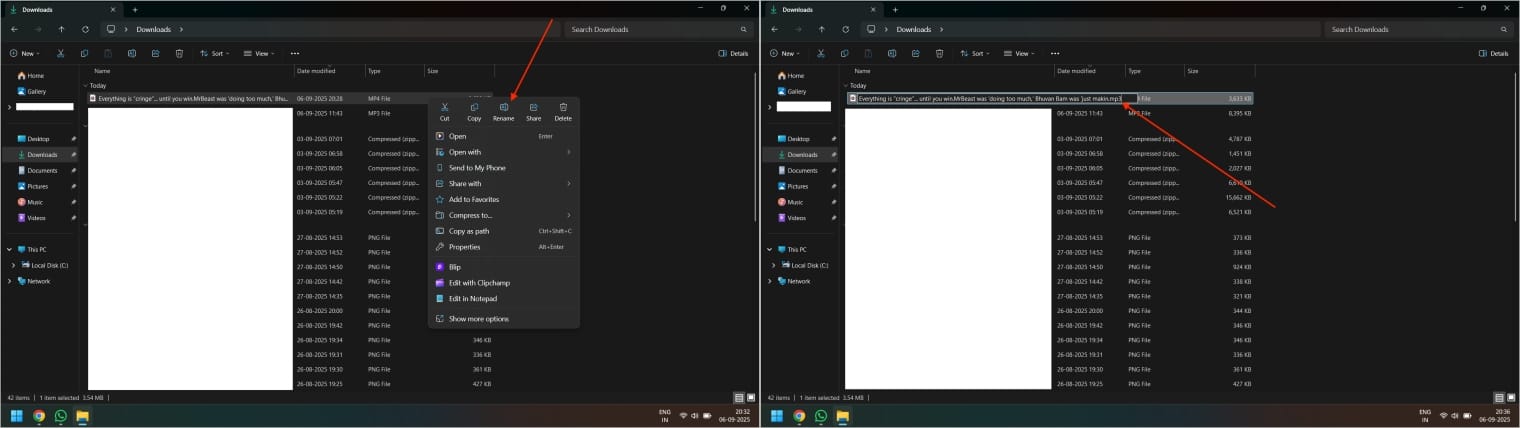
Task: Open the Sort dropdown in the right window
Action: (974, 53)
